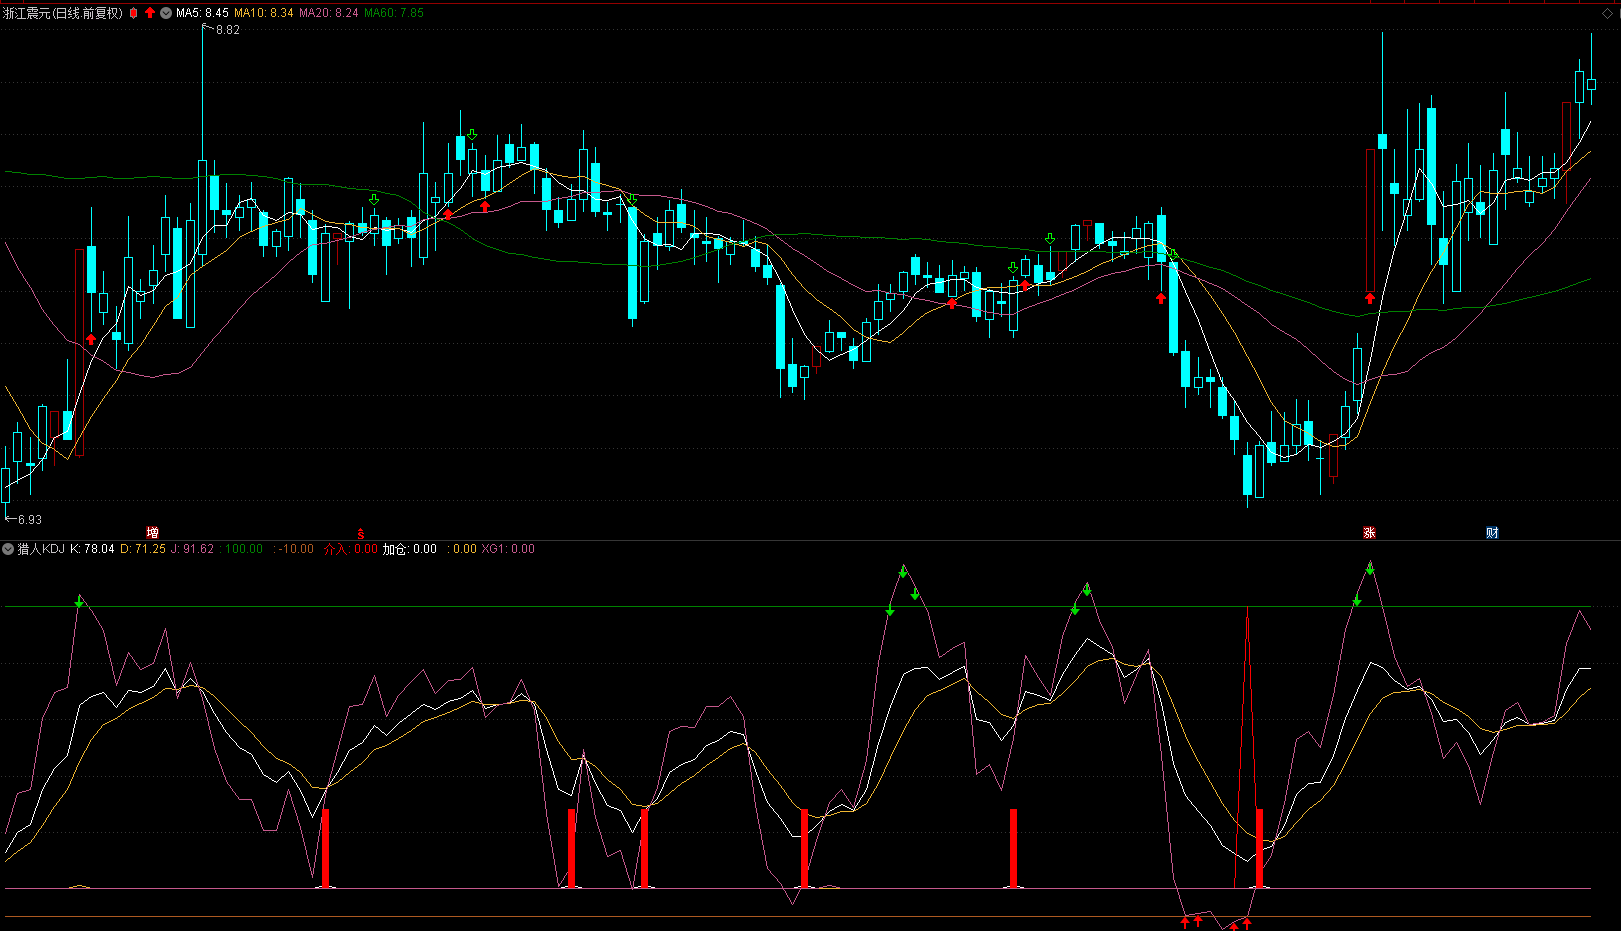Click the blue 财 event marker on the timeline
This screenshot has width=1621, height=931.
coord(1492,532)
